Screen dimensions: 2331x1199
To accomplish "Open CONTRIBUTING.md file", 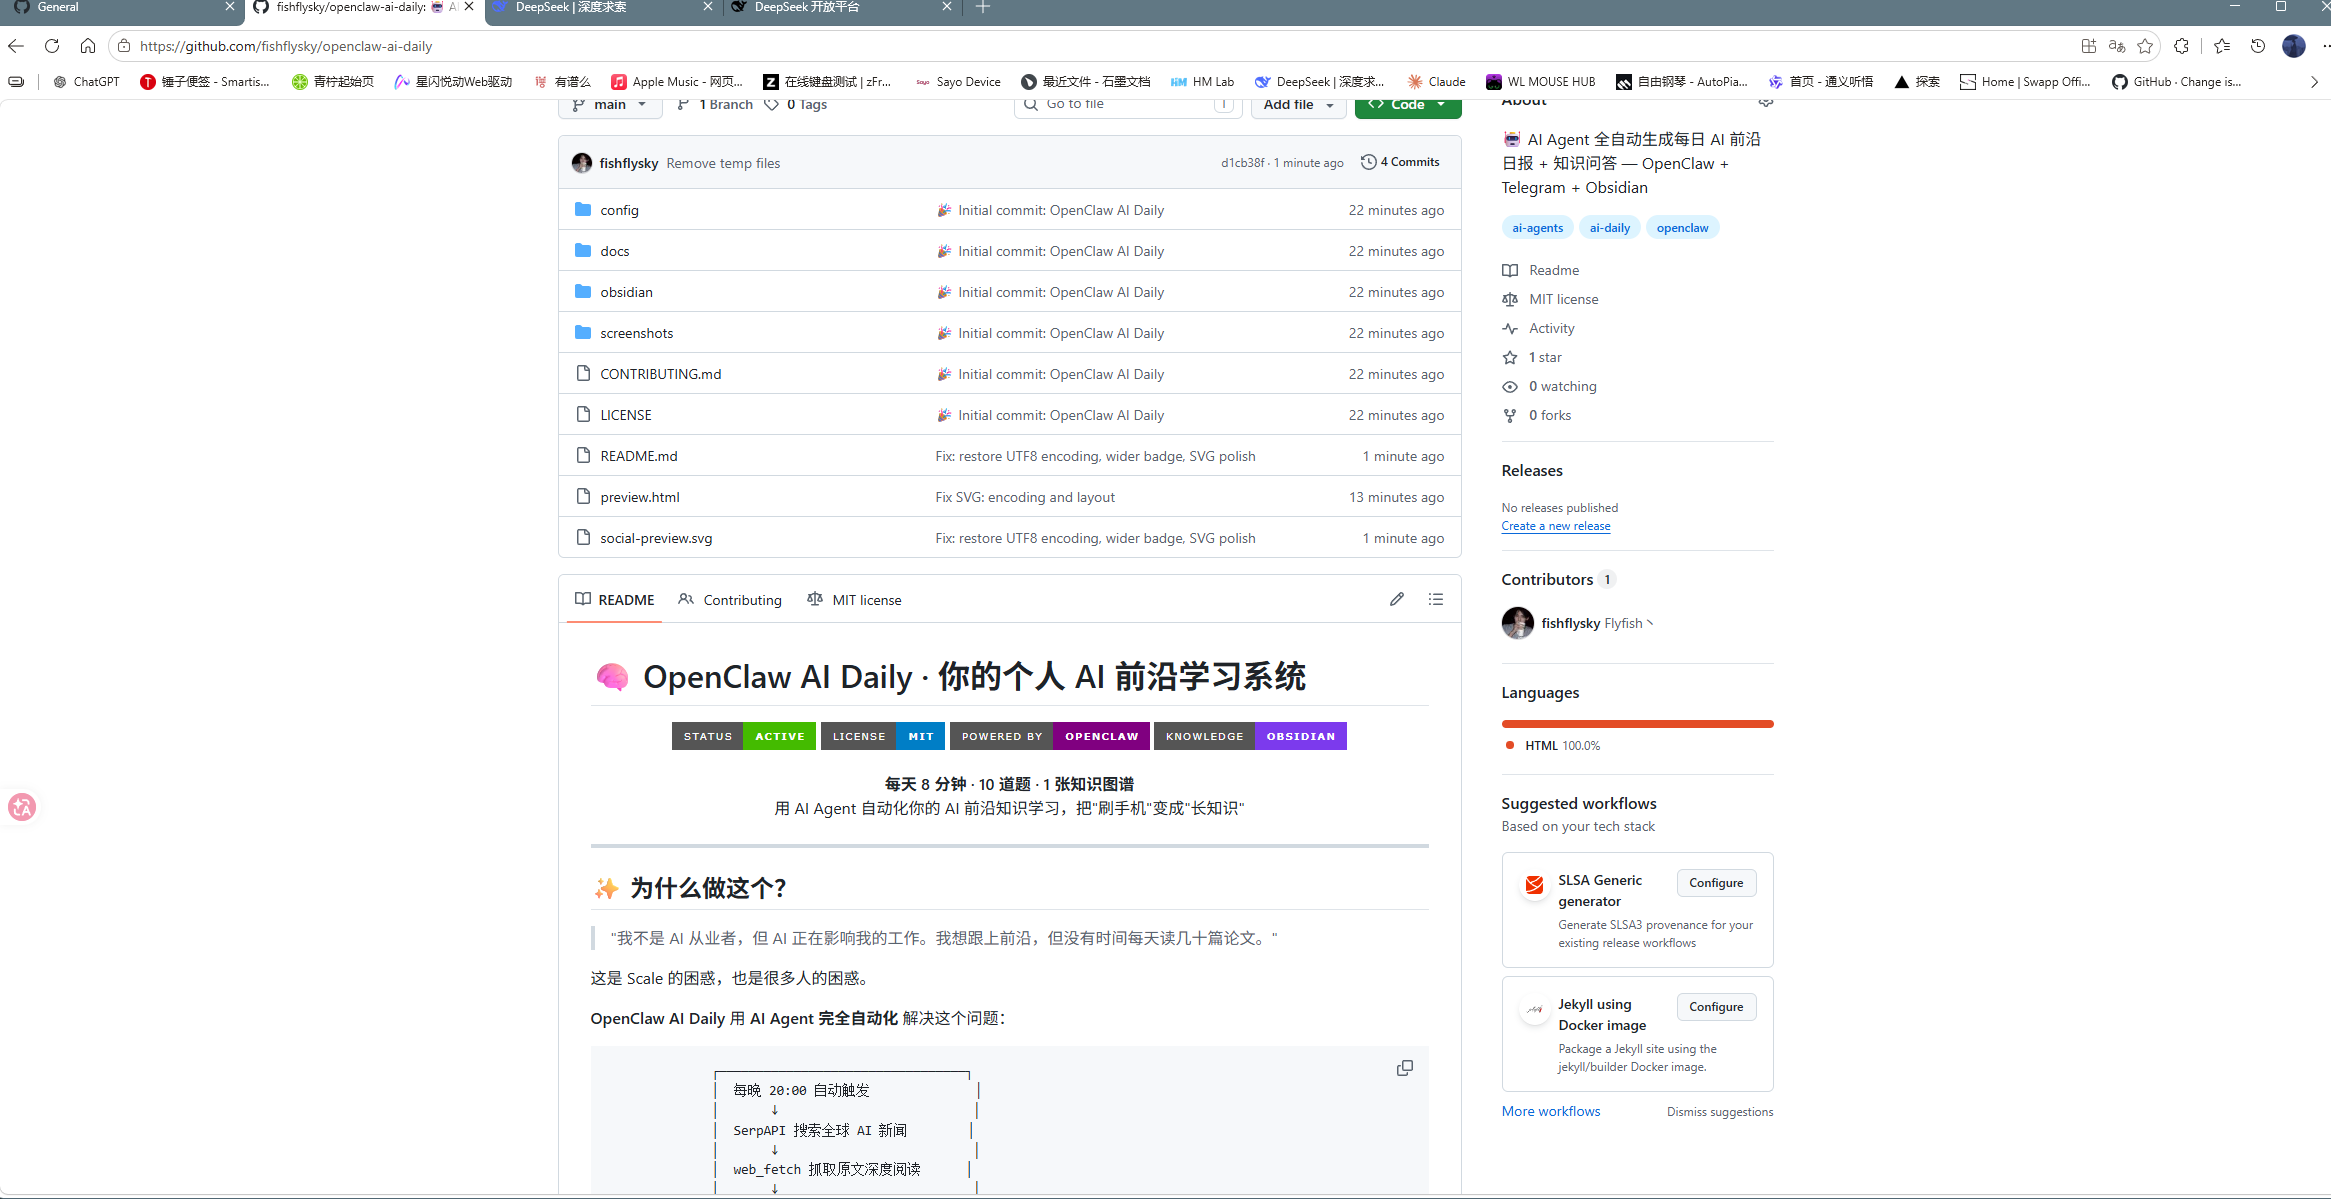I will pos(661,374).
